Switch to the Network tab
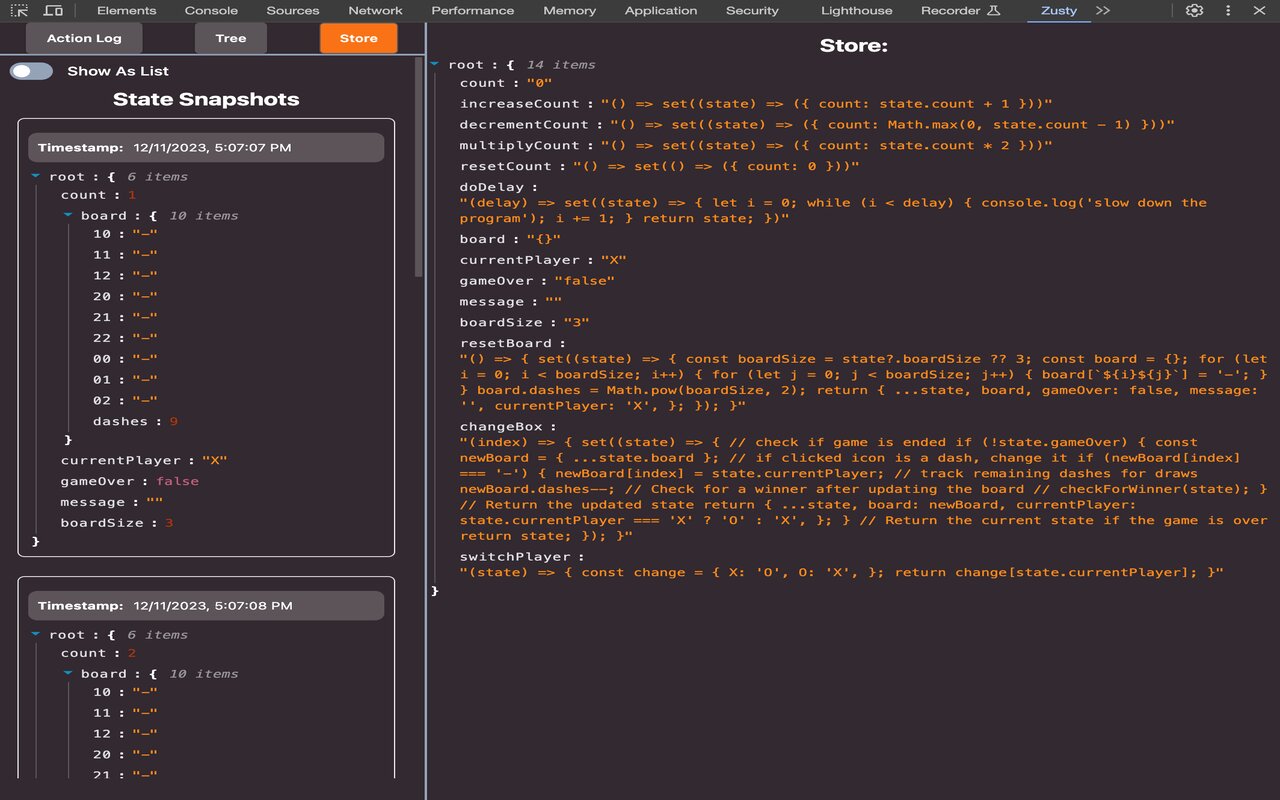The image size is (1280, 800). [375, 10]
